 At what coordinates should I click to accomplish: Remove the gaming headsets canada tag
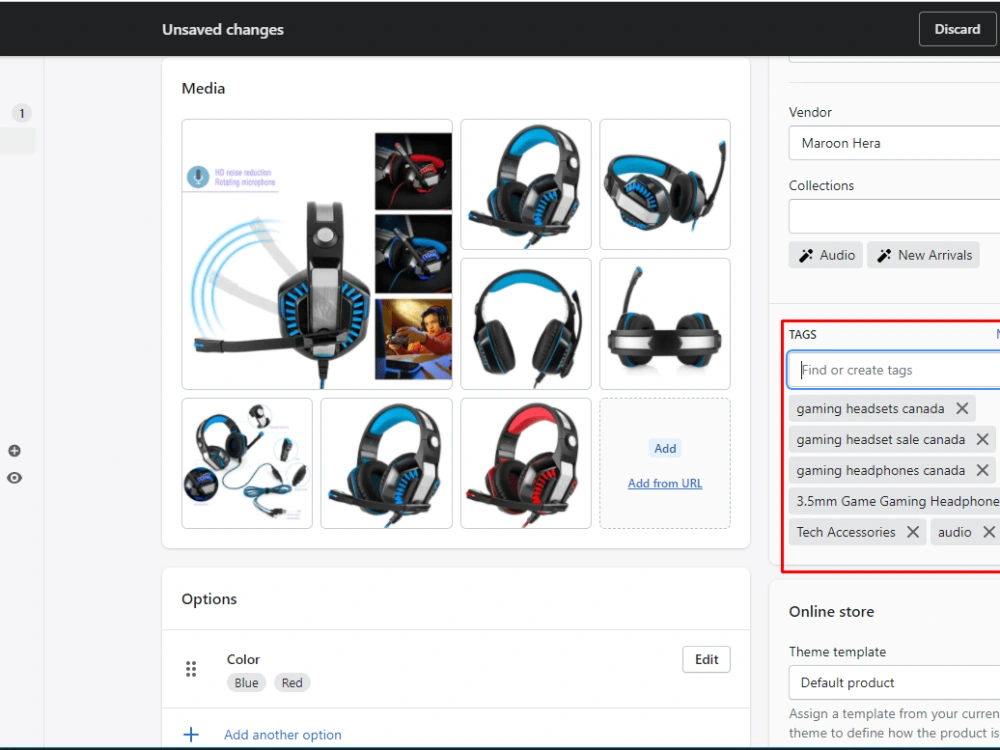[962, 408]
